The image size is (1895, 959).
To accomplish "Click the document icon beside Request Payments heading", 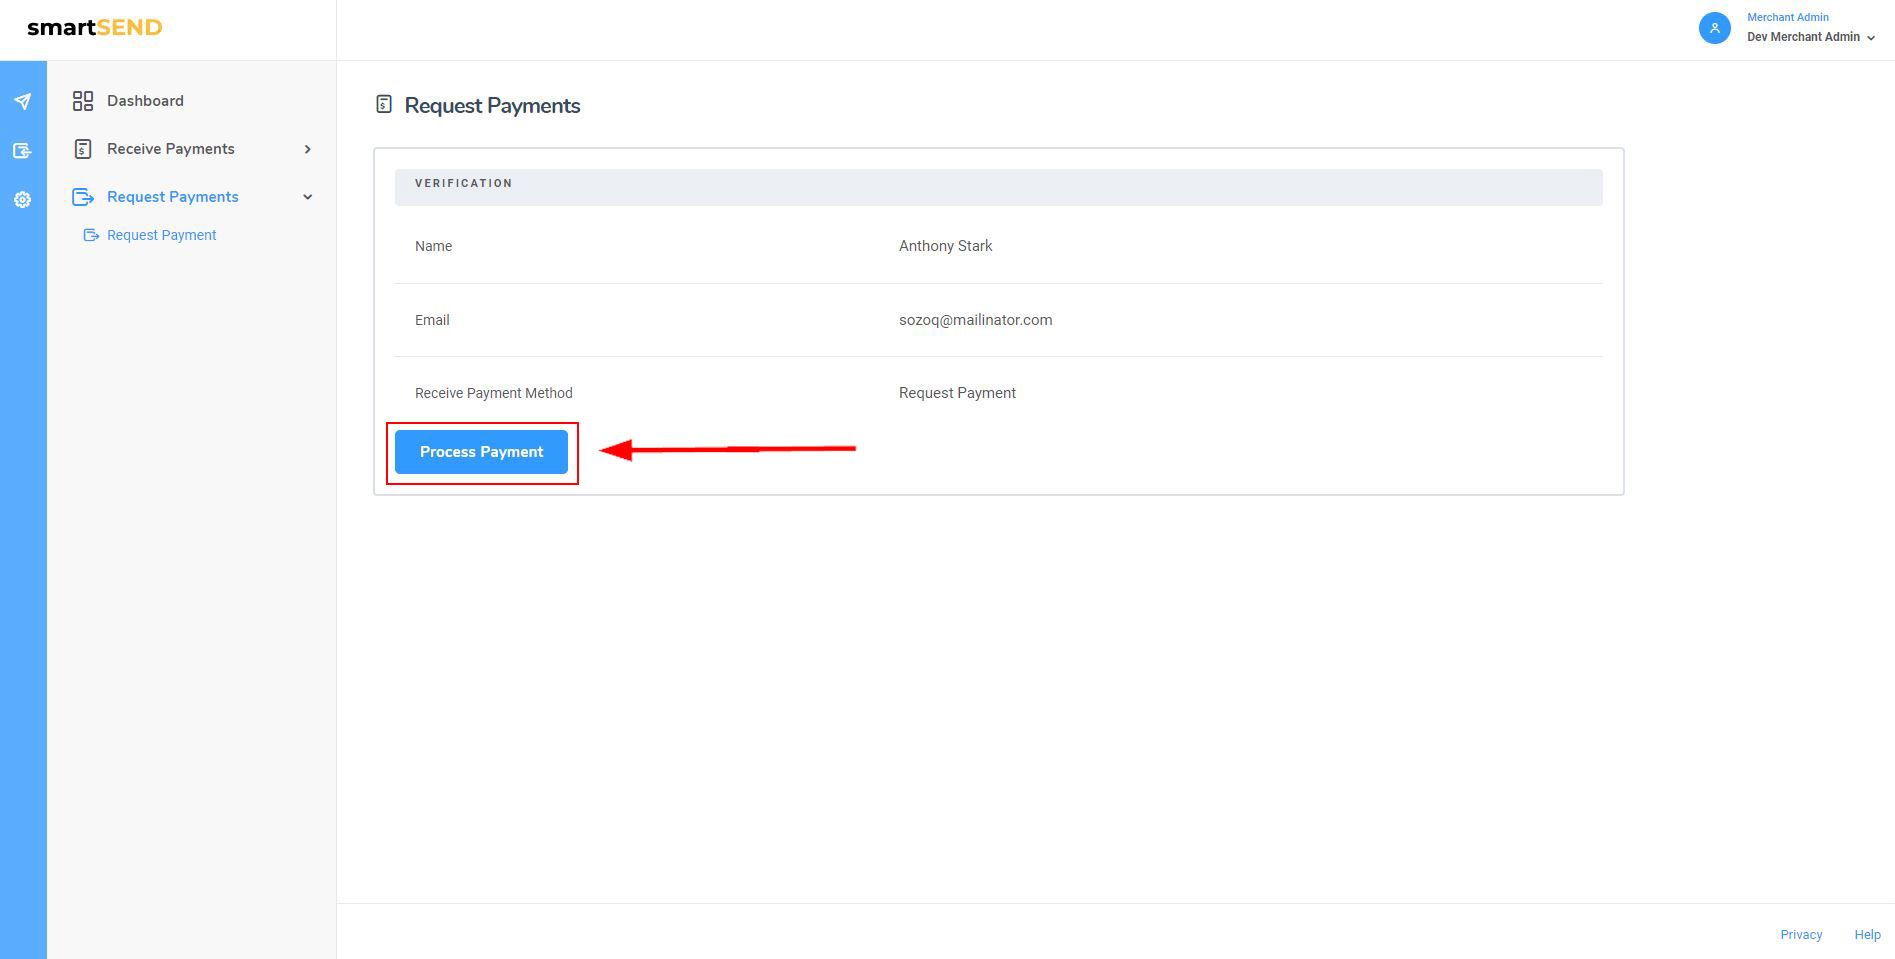I will [384, 104].
